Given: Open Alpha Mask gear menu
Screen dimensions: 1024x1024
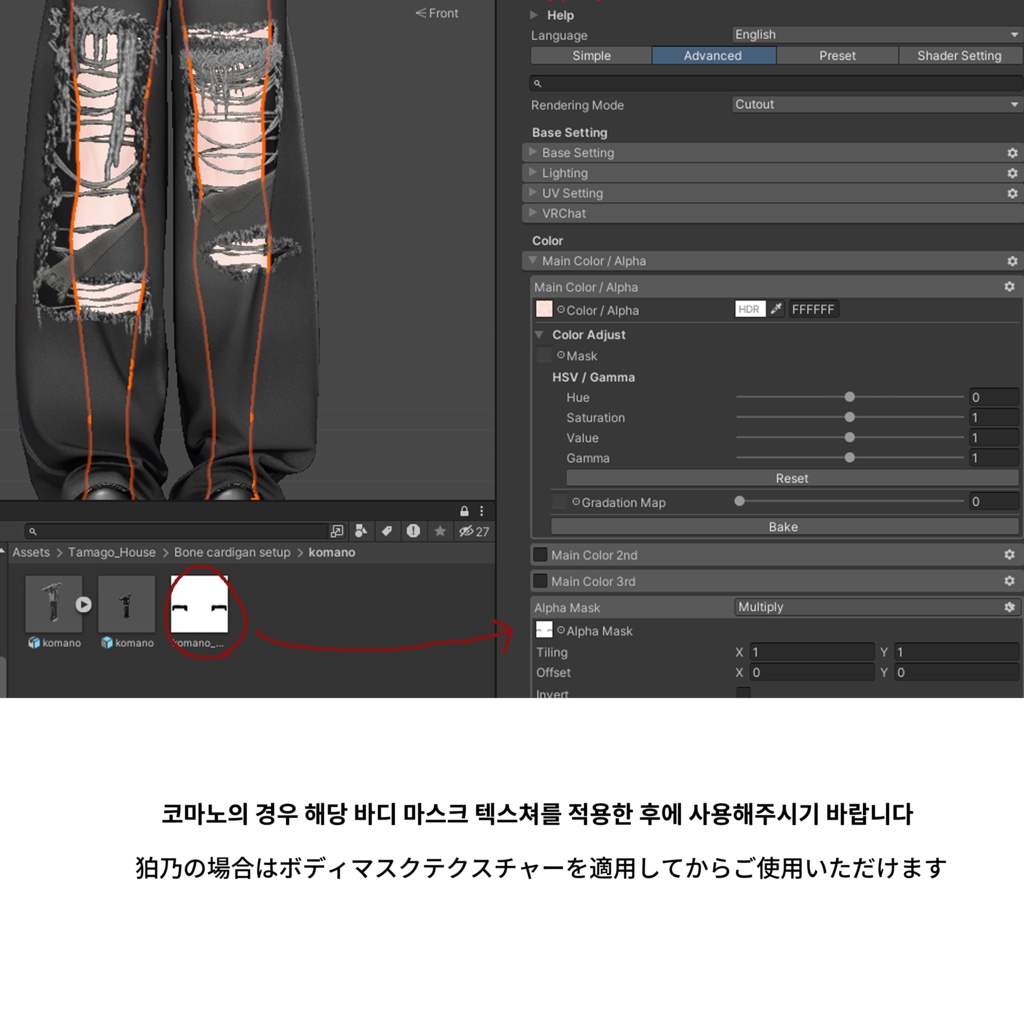Looking at the screenshot, I should pos(1010,607).
